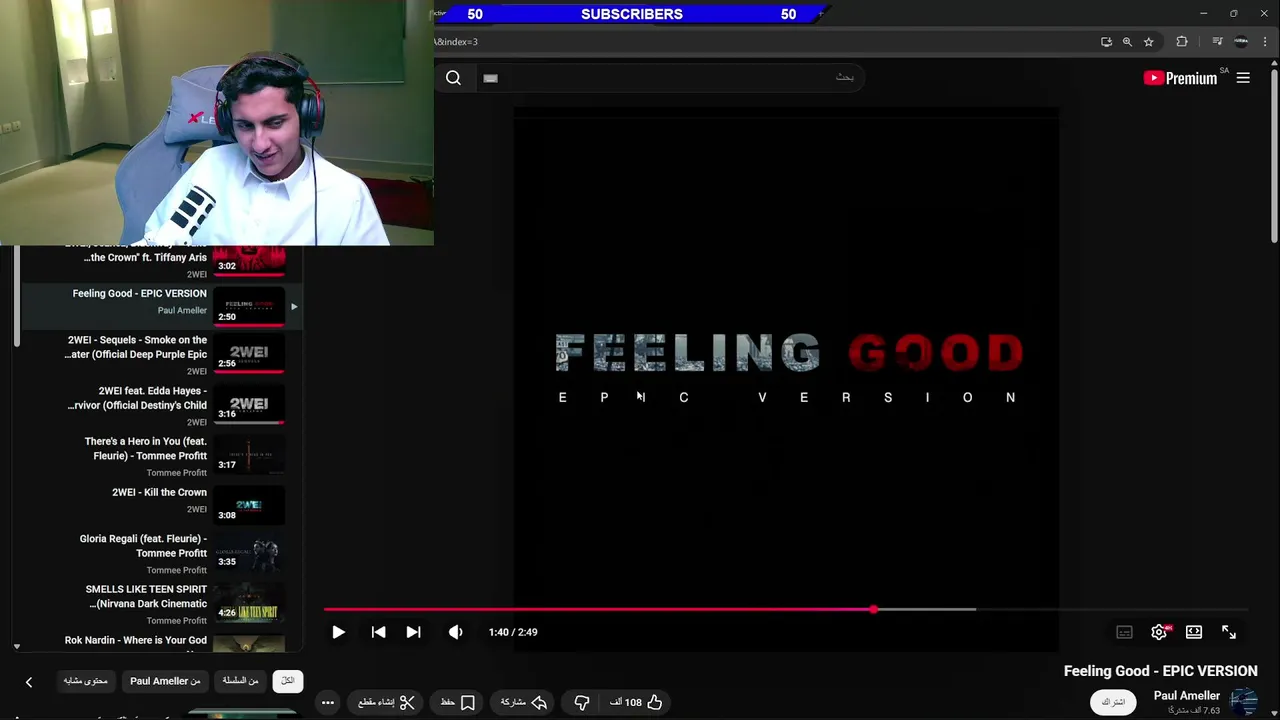The image size is (1280, 720).
Task: Create a clip with scissors button
Action: click(386, 703)
